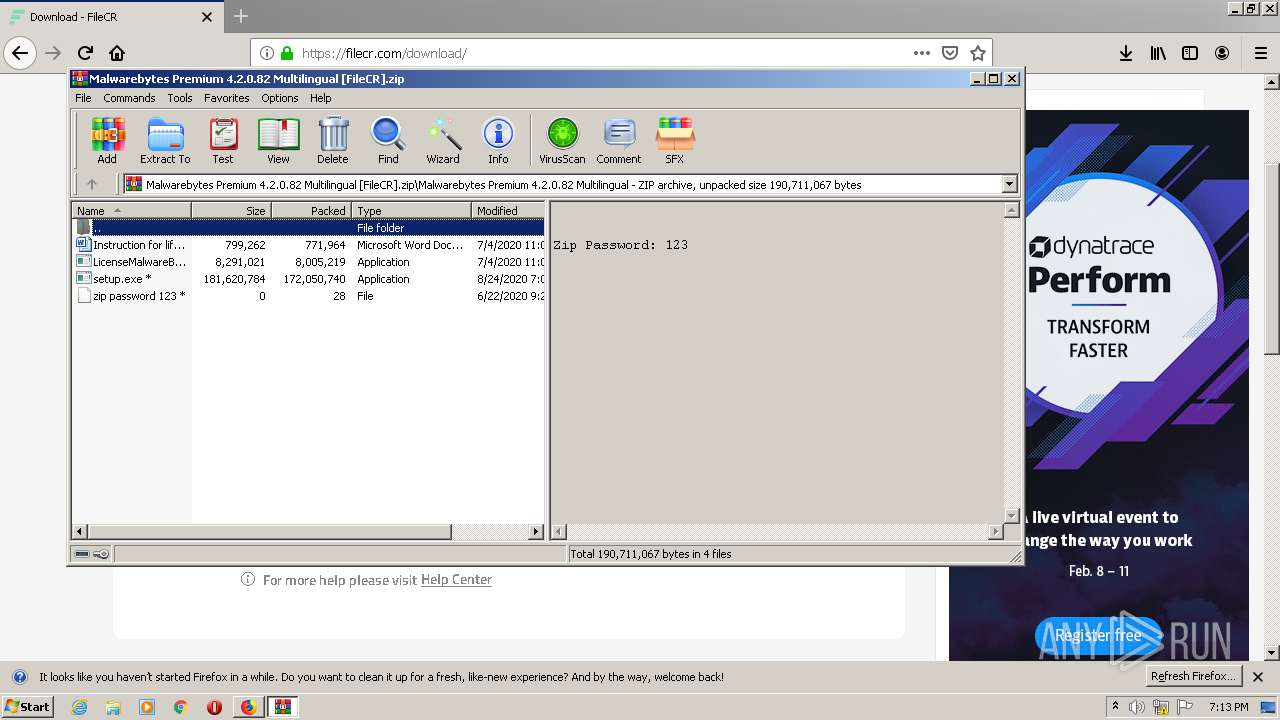
Task: Select the 'zip password 123' file
Action: pyautogui.click(x=309, y=296)
